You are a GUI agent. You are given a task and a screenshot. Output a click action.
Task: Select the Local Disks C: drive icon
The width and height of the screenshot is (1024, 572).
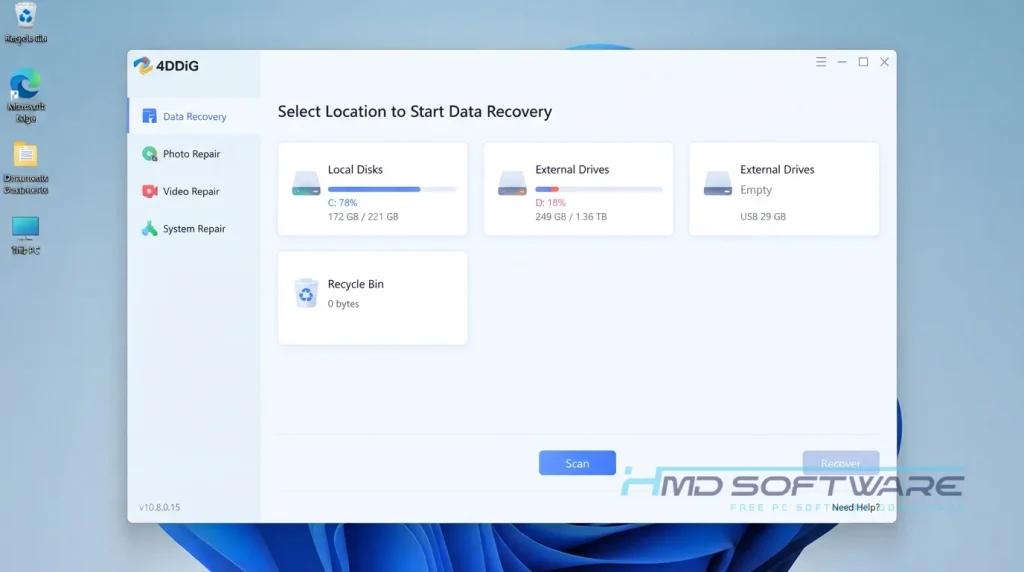point(306,183)
